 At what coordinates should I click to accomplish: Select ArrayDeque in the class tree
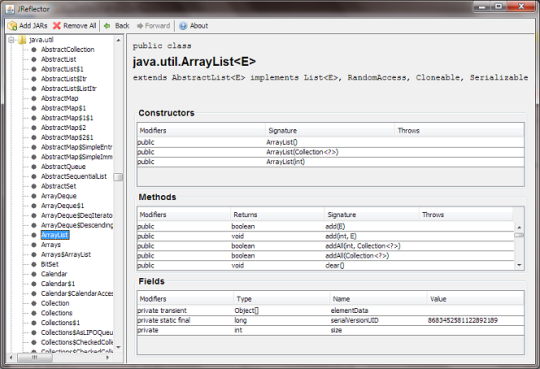coord(59,196)
